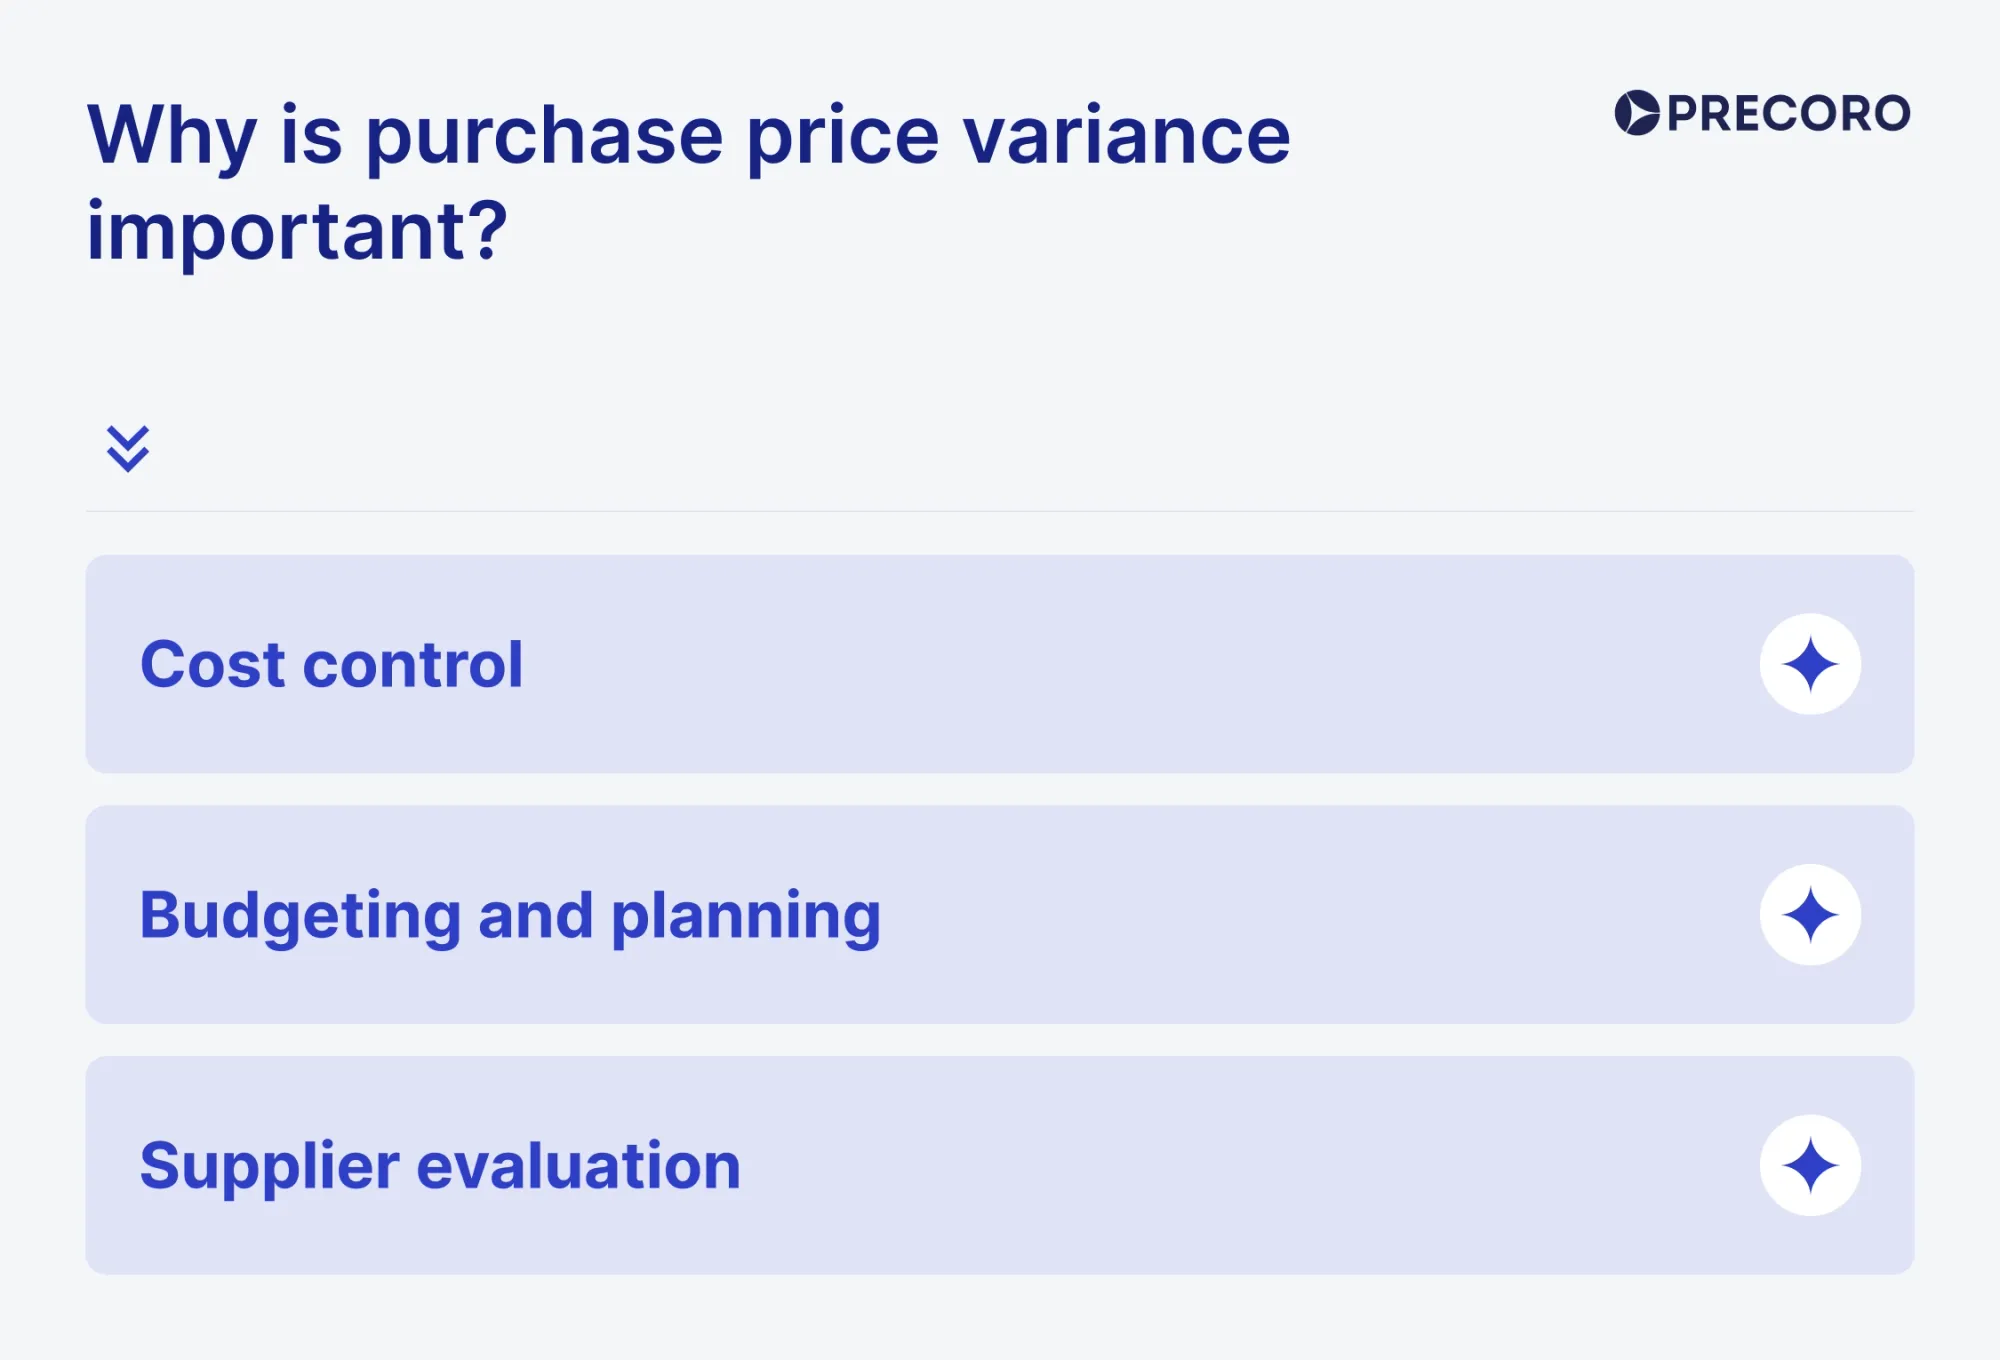
Task: Click the word important? in the heading
Action: pos(297,233)
